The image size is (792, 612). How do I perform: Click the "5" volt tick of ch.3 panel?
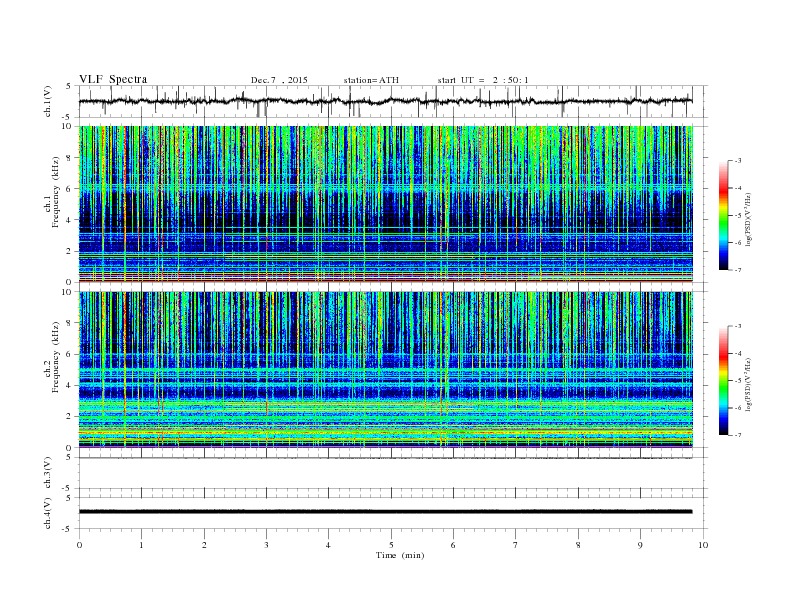point(69,457)
